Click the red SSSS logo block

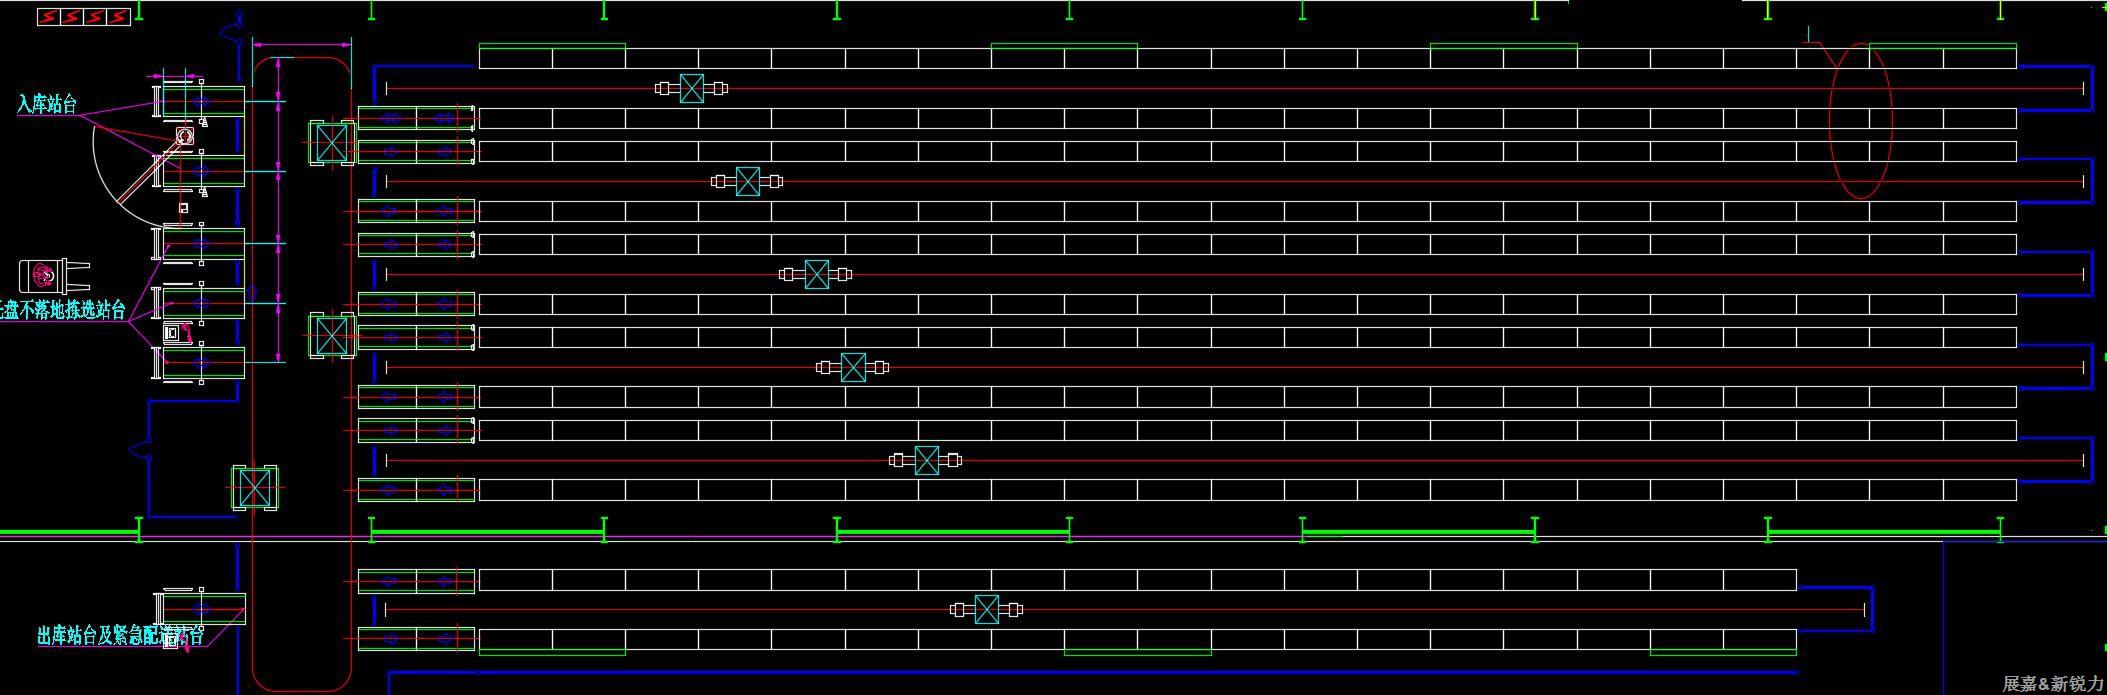pos(84,17)
